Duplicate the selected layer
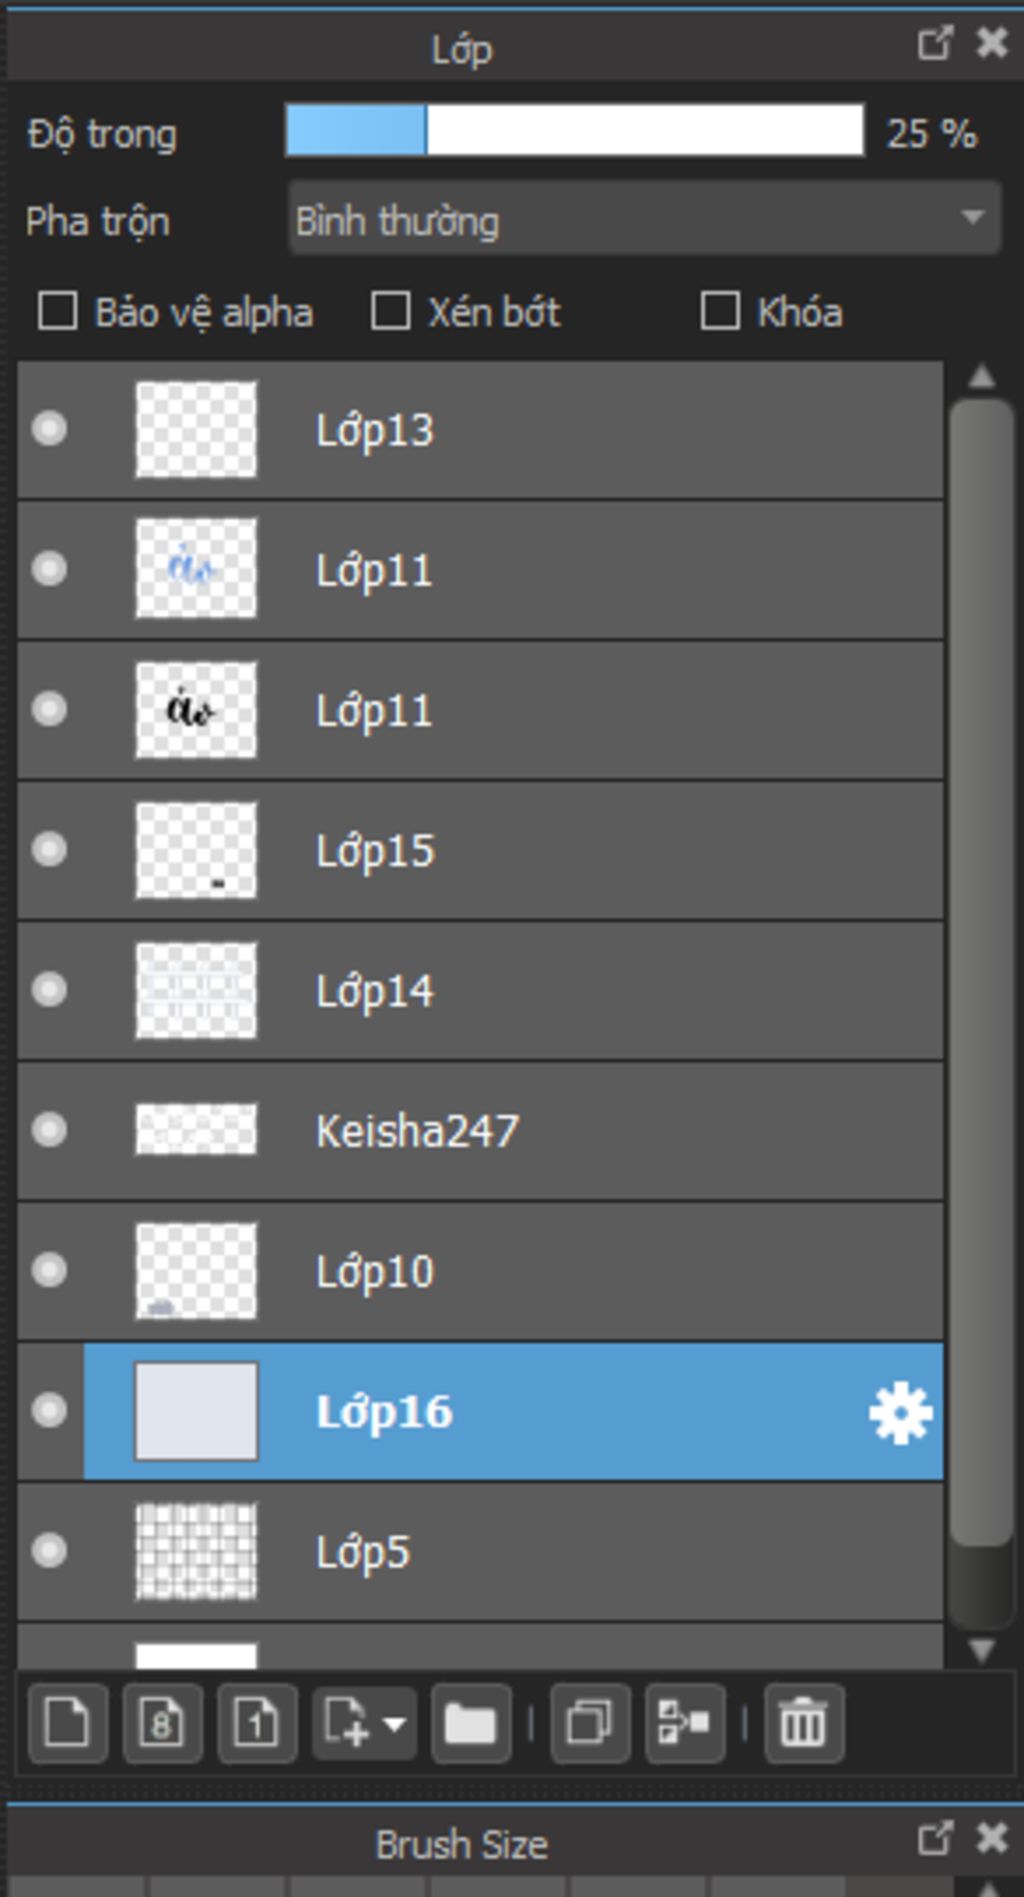This screenshot has width=1024, height=1897. coord(589,1723)
